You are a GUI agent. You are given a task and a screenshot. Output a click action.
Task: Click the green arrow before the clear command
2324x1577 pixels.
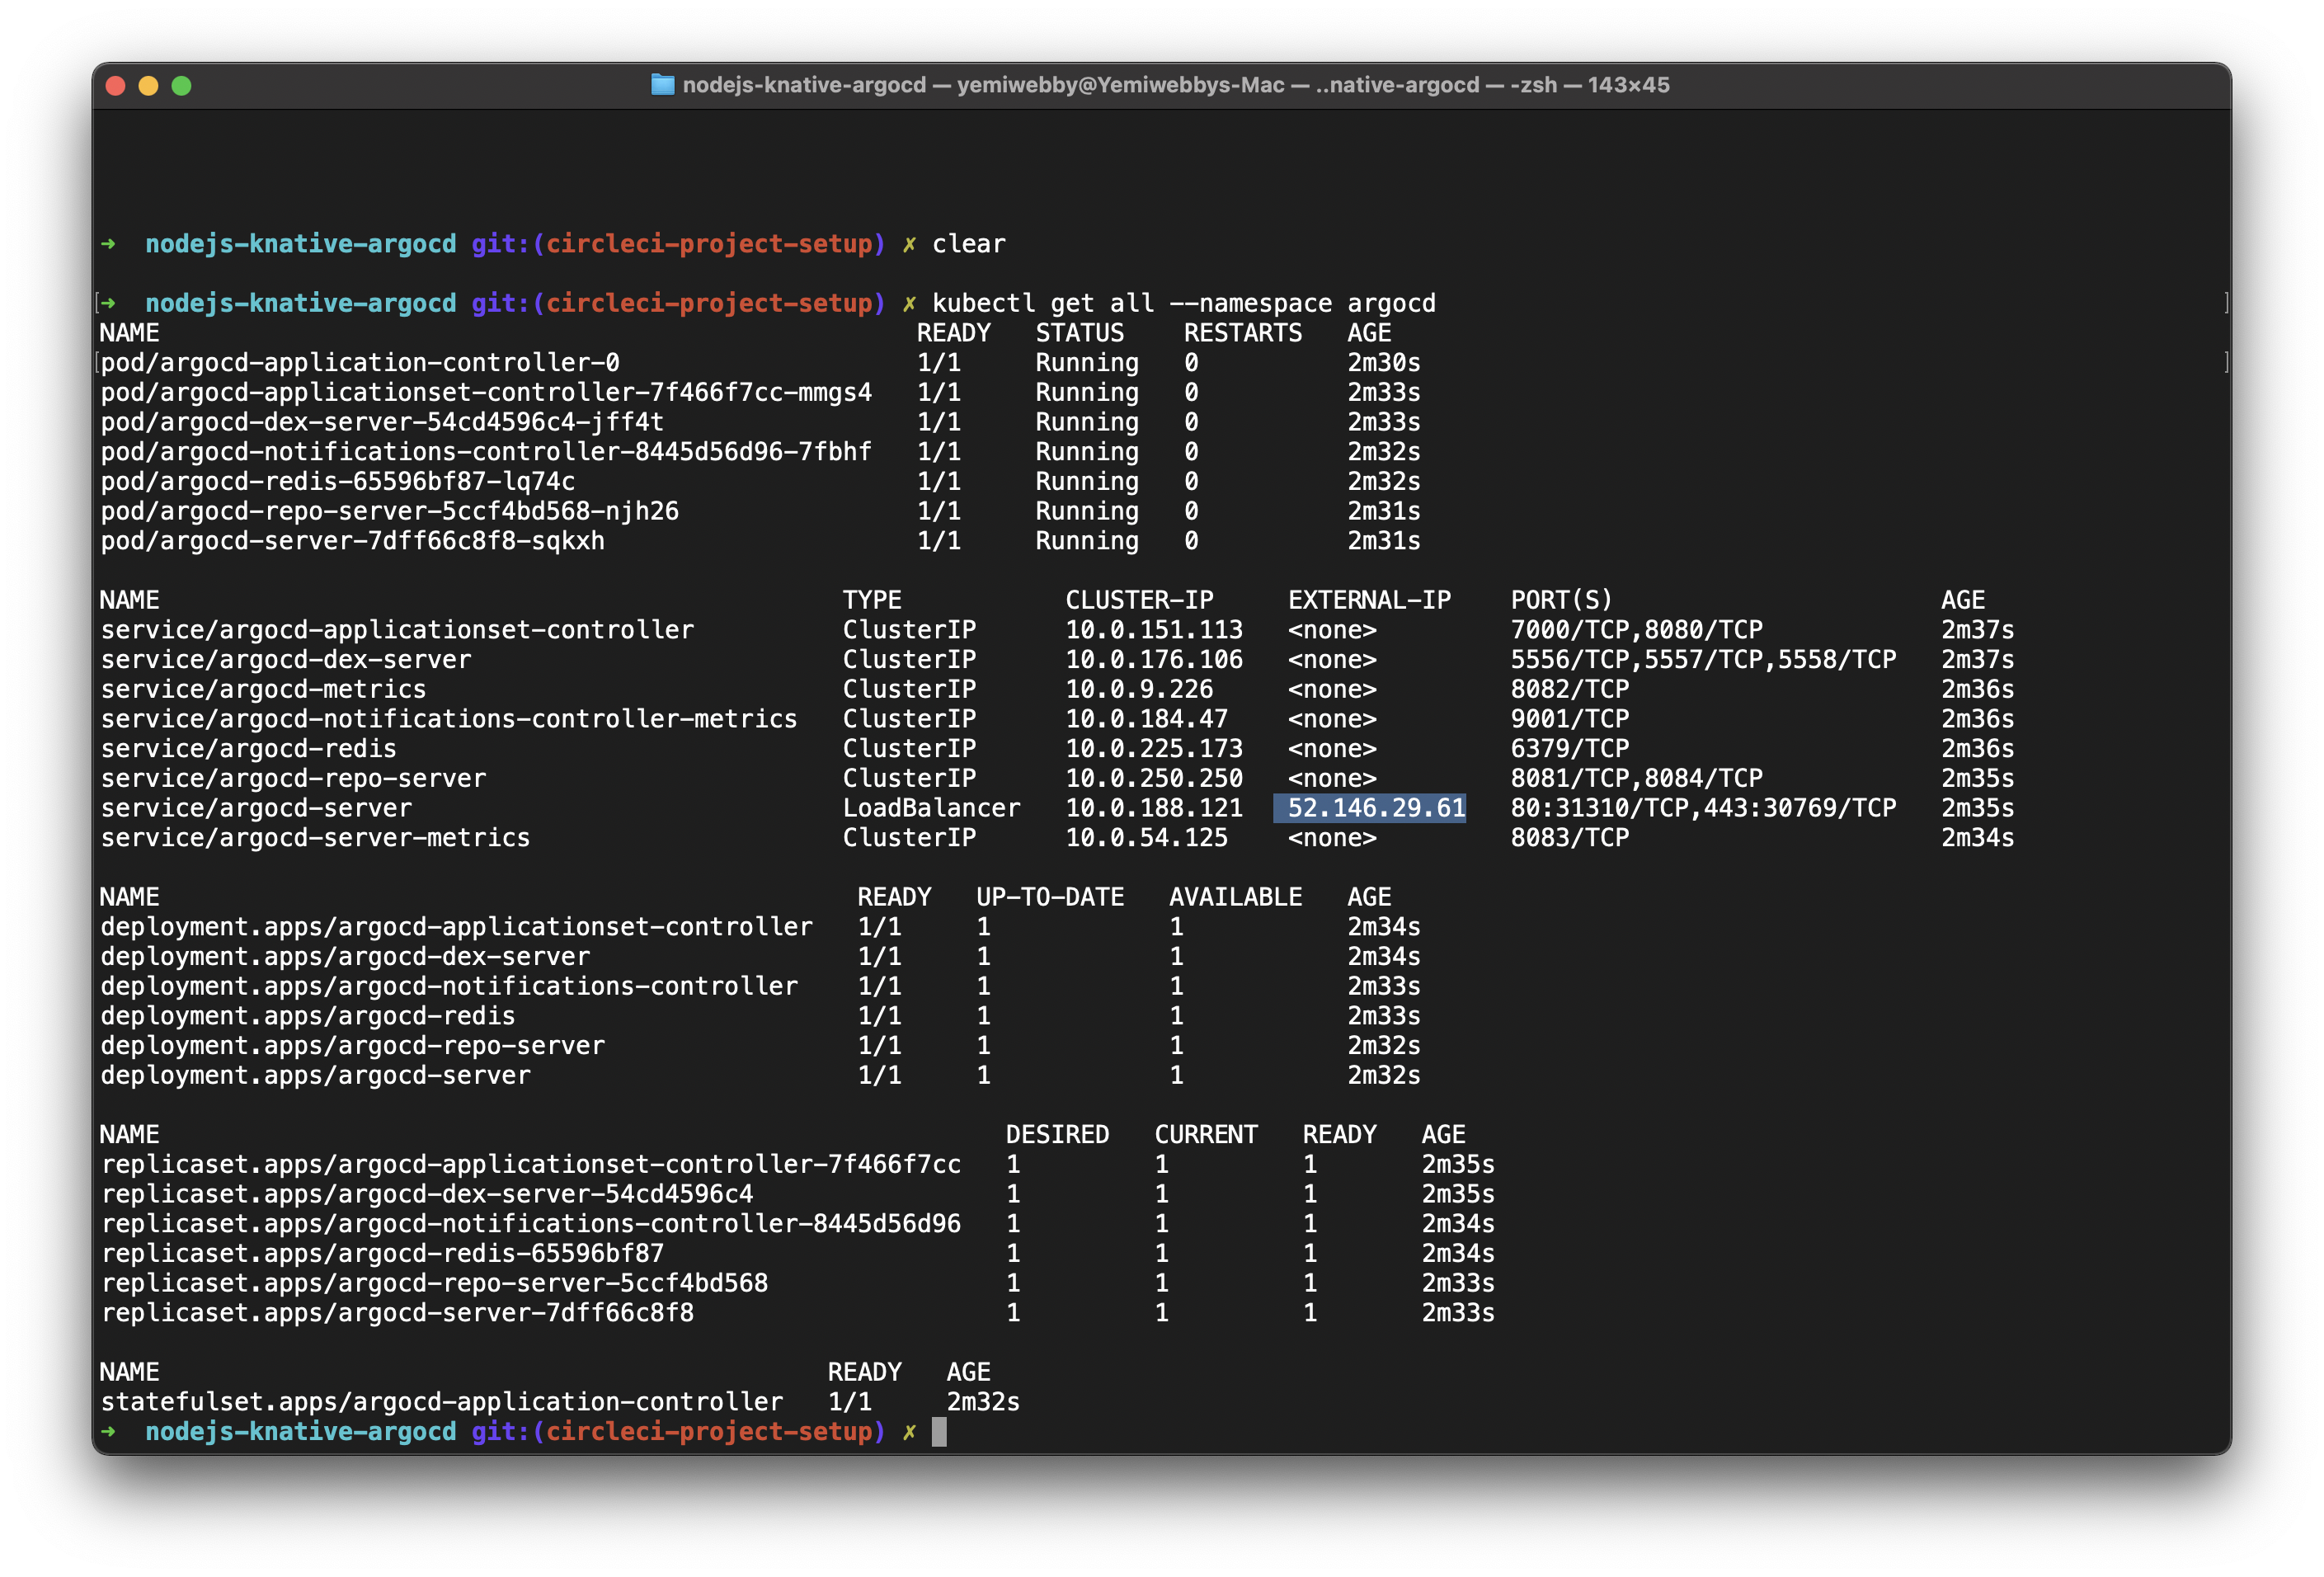click(x=110, y=243)
